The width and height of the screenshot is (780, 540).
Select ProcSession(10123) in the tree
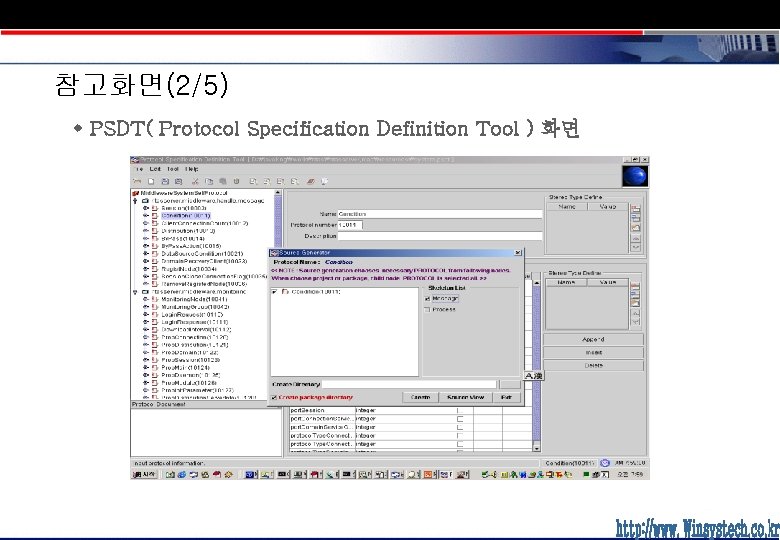tap(191, 360)
